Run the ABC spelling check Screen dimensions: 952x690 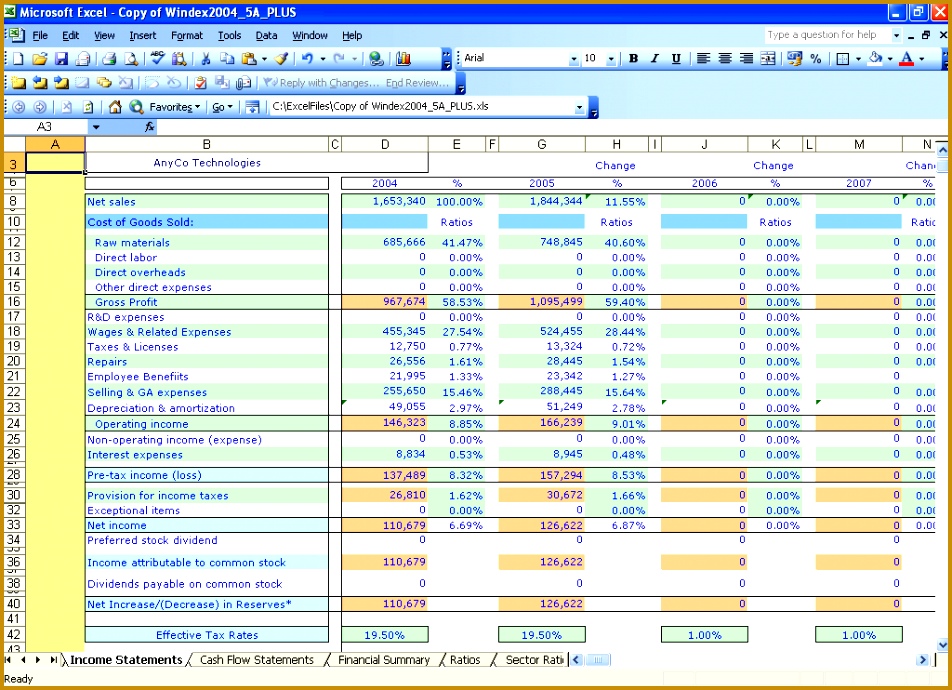pyautogui.click(x=158, y=58)
